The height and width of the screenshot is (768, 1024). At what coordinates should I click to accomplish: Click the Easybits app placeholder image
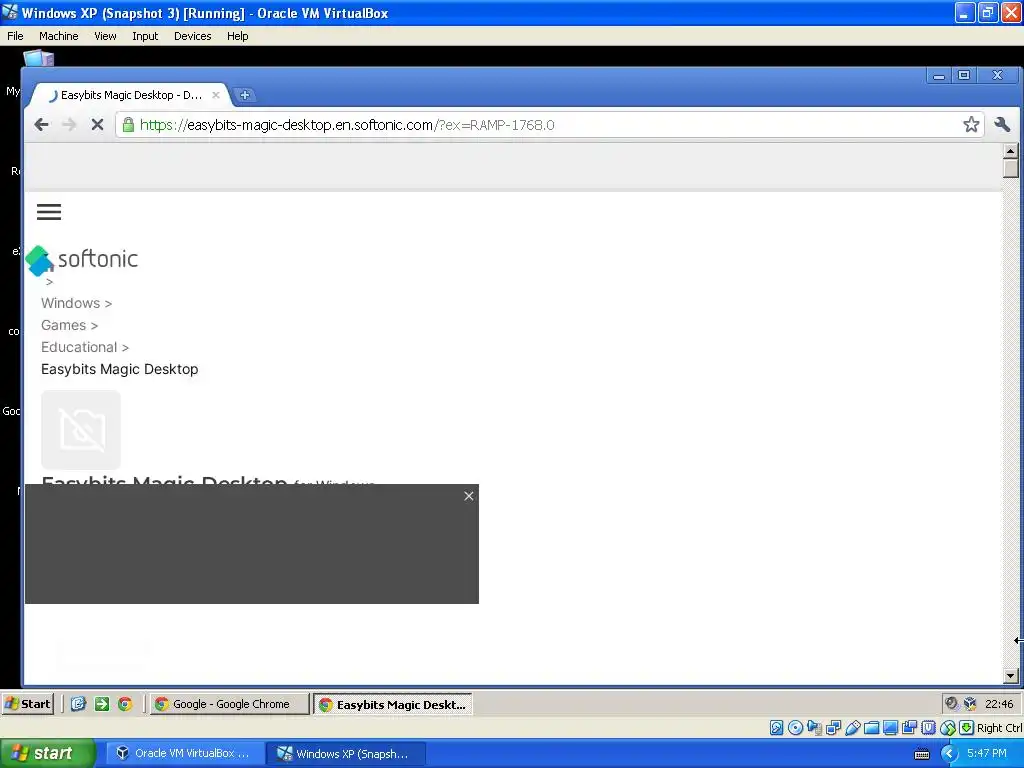click(x=81, y=430)
